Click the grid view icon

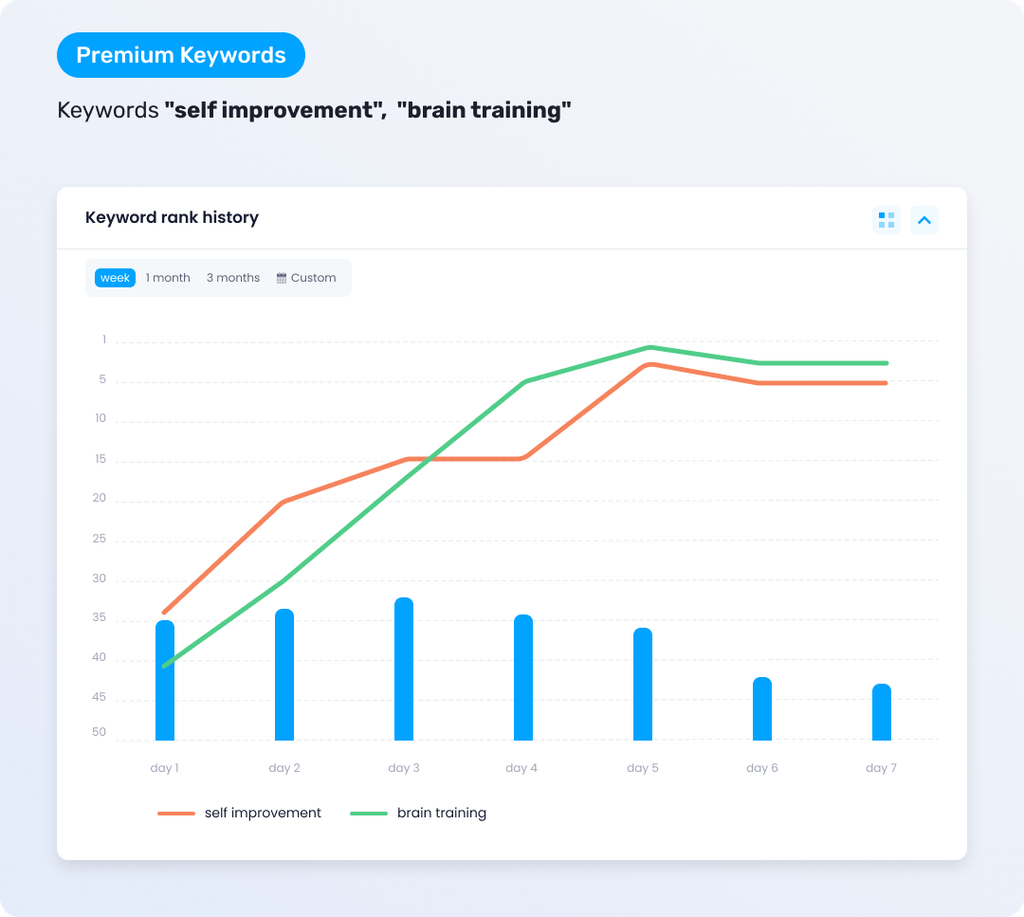coord(886,220)
